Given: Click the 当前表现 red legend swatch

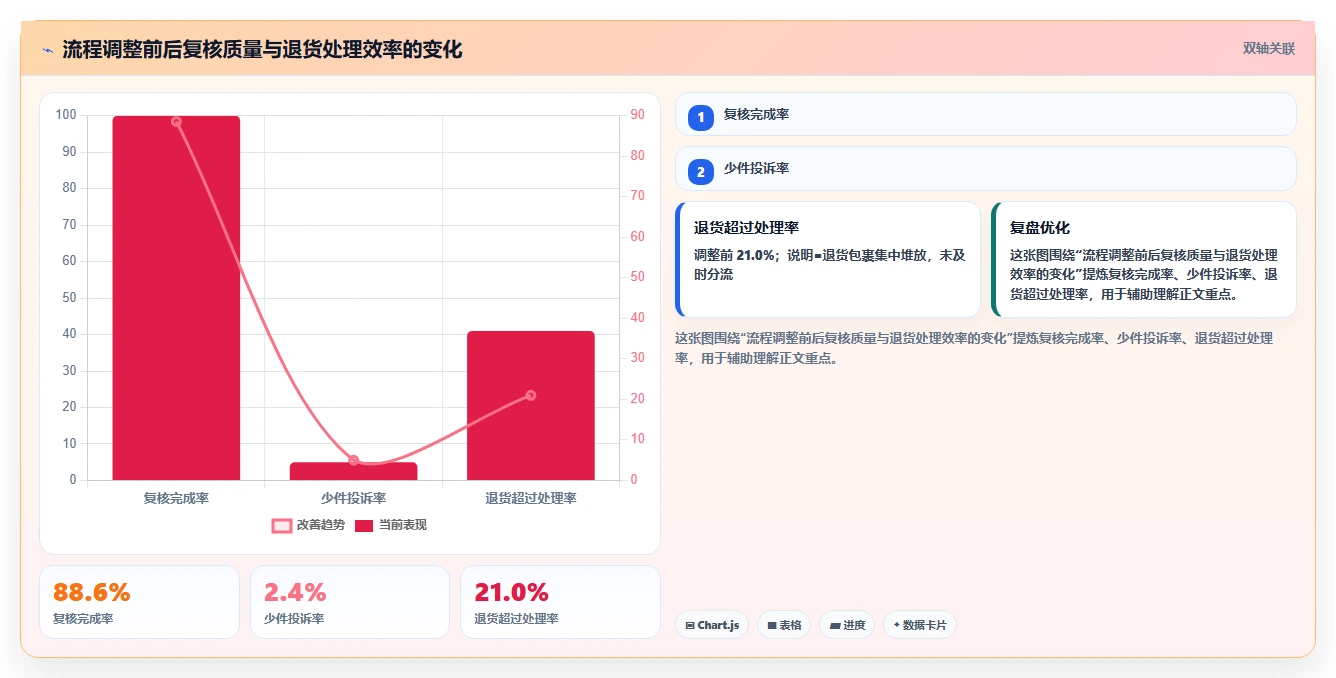Looking at the screenshot, I should pos(364,525).
